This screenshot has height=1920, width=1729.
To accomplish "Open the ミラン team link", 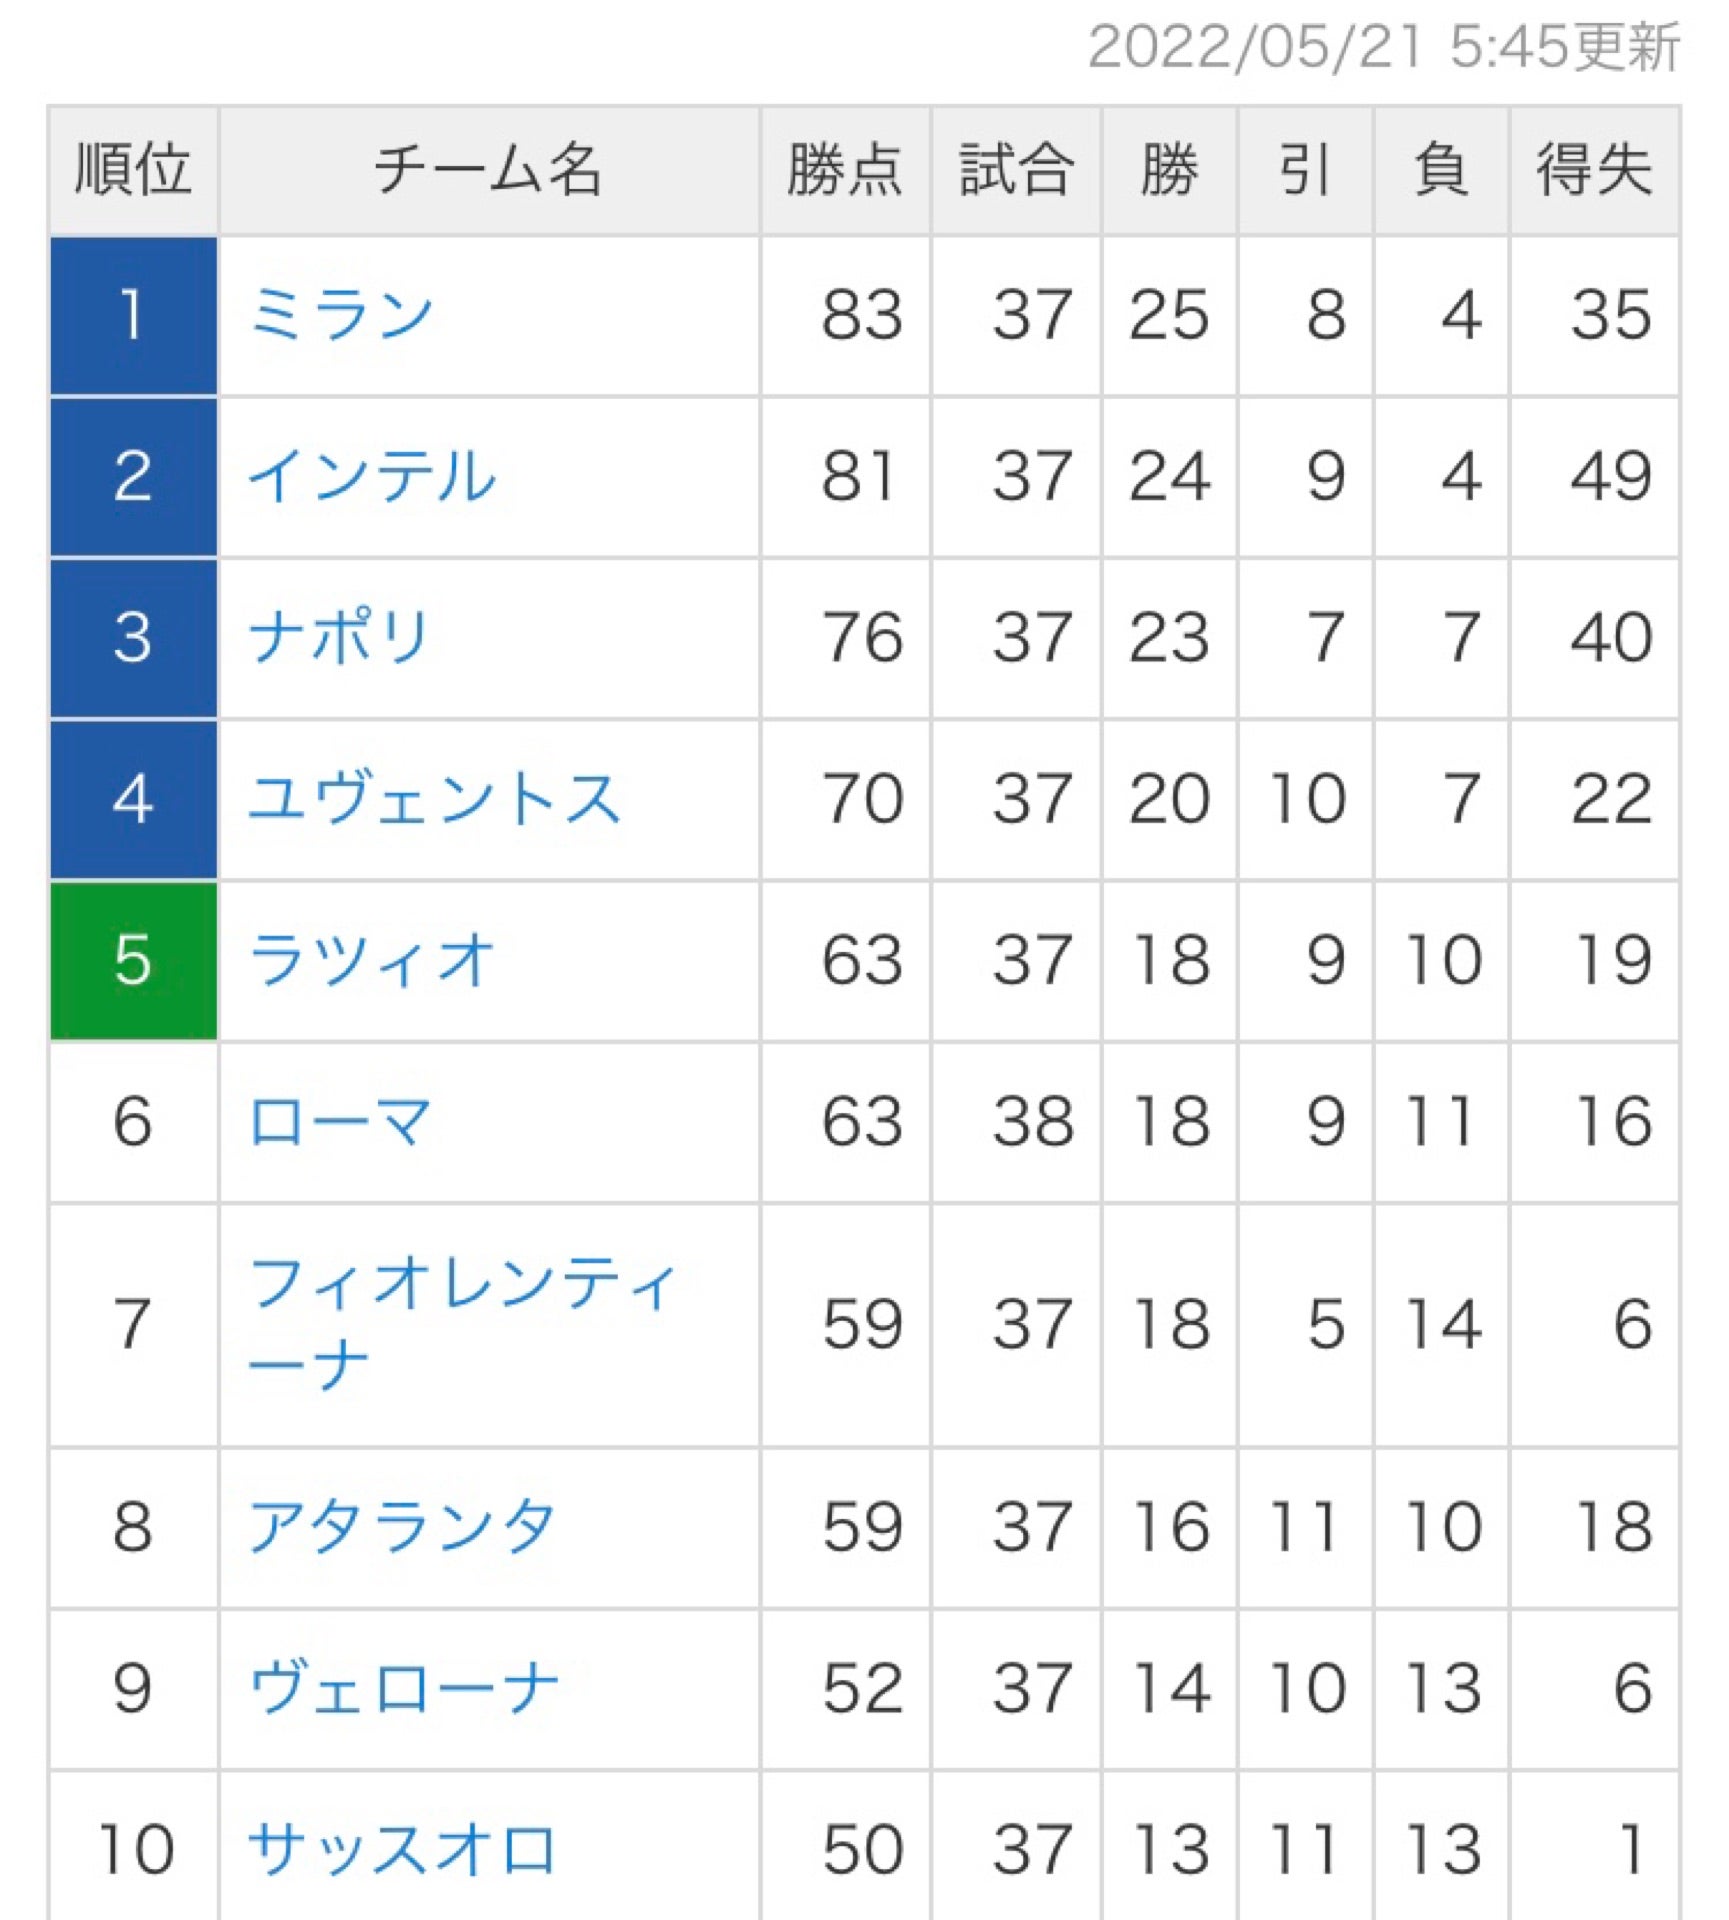I will pos(340,315).
